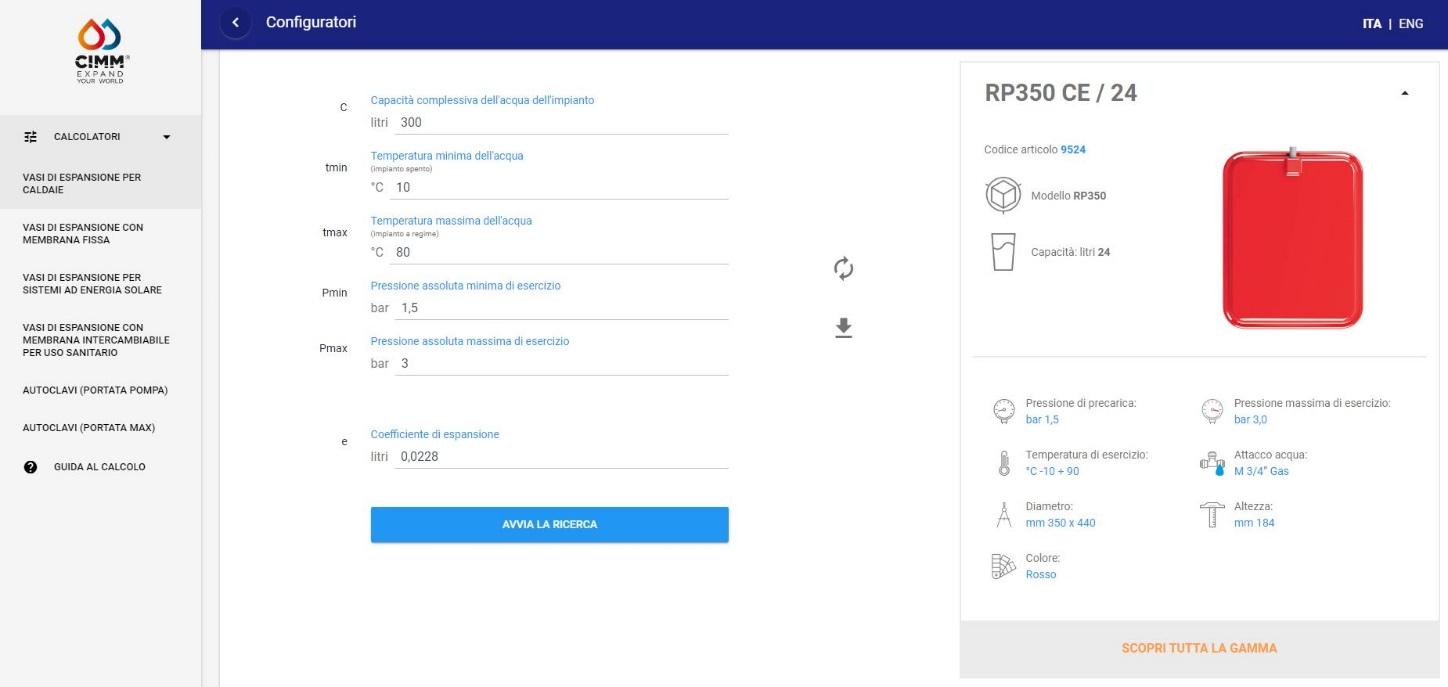
Task: Click the 'bar 1,5' precarica value
Action: click(x=1042, y=419)
